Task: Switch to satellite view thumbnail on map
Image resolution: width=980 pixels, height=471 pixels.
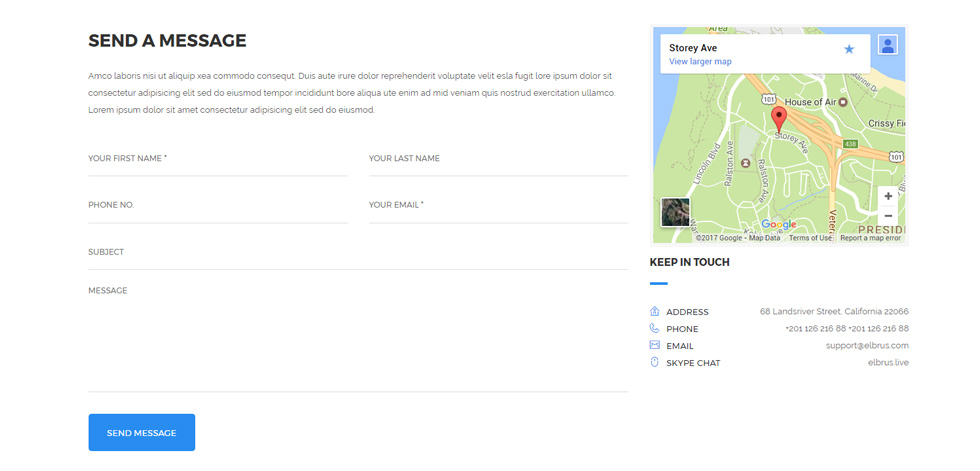Action: pyautogui.click(x=675, y=212)
